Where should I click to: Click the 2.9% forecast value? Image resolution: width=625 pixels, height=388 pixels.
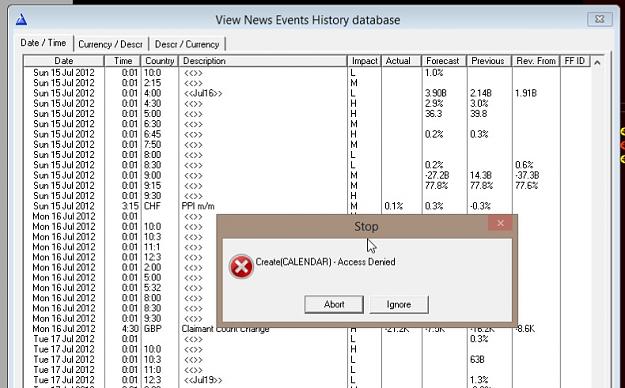pyautogui.click(x=434, y=104)
